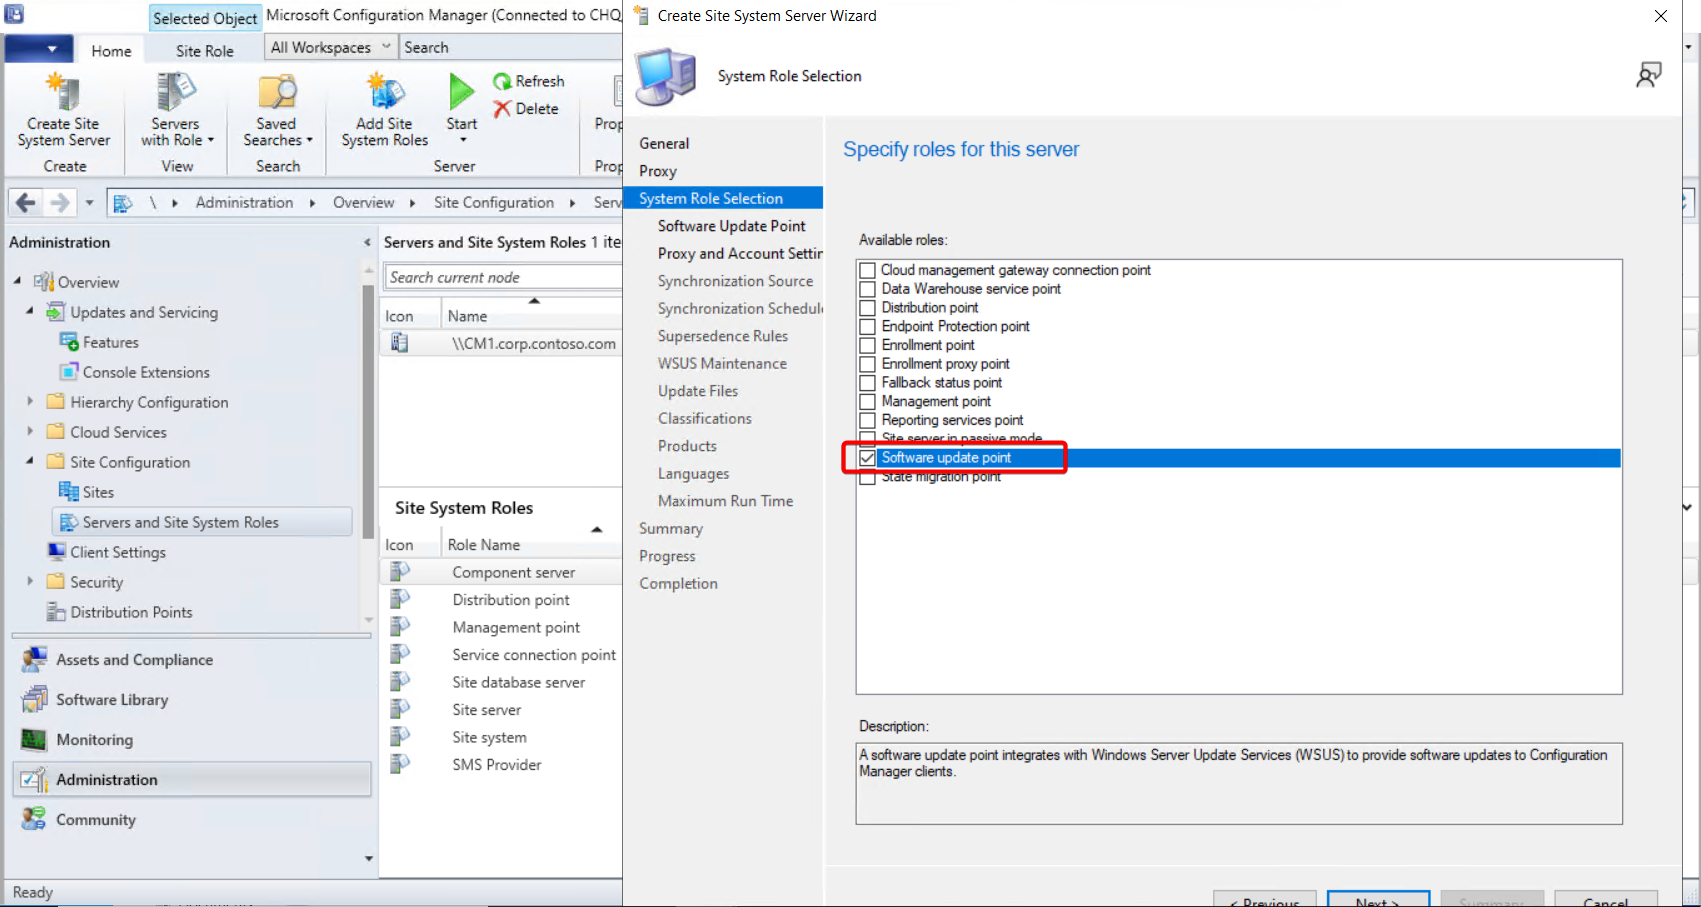Open the Community workspace icon
Screen dimensions: 1701x907
[x=35, y=819]
